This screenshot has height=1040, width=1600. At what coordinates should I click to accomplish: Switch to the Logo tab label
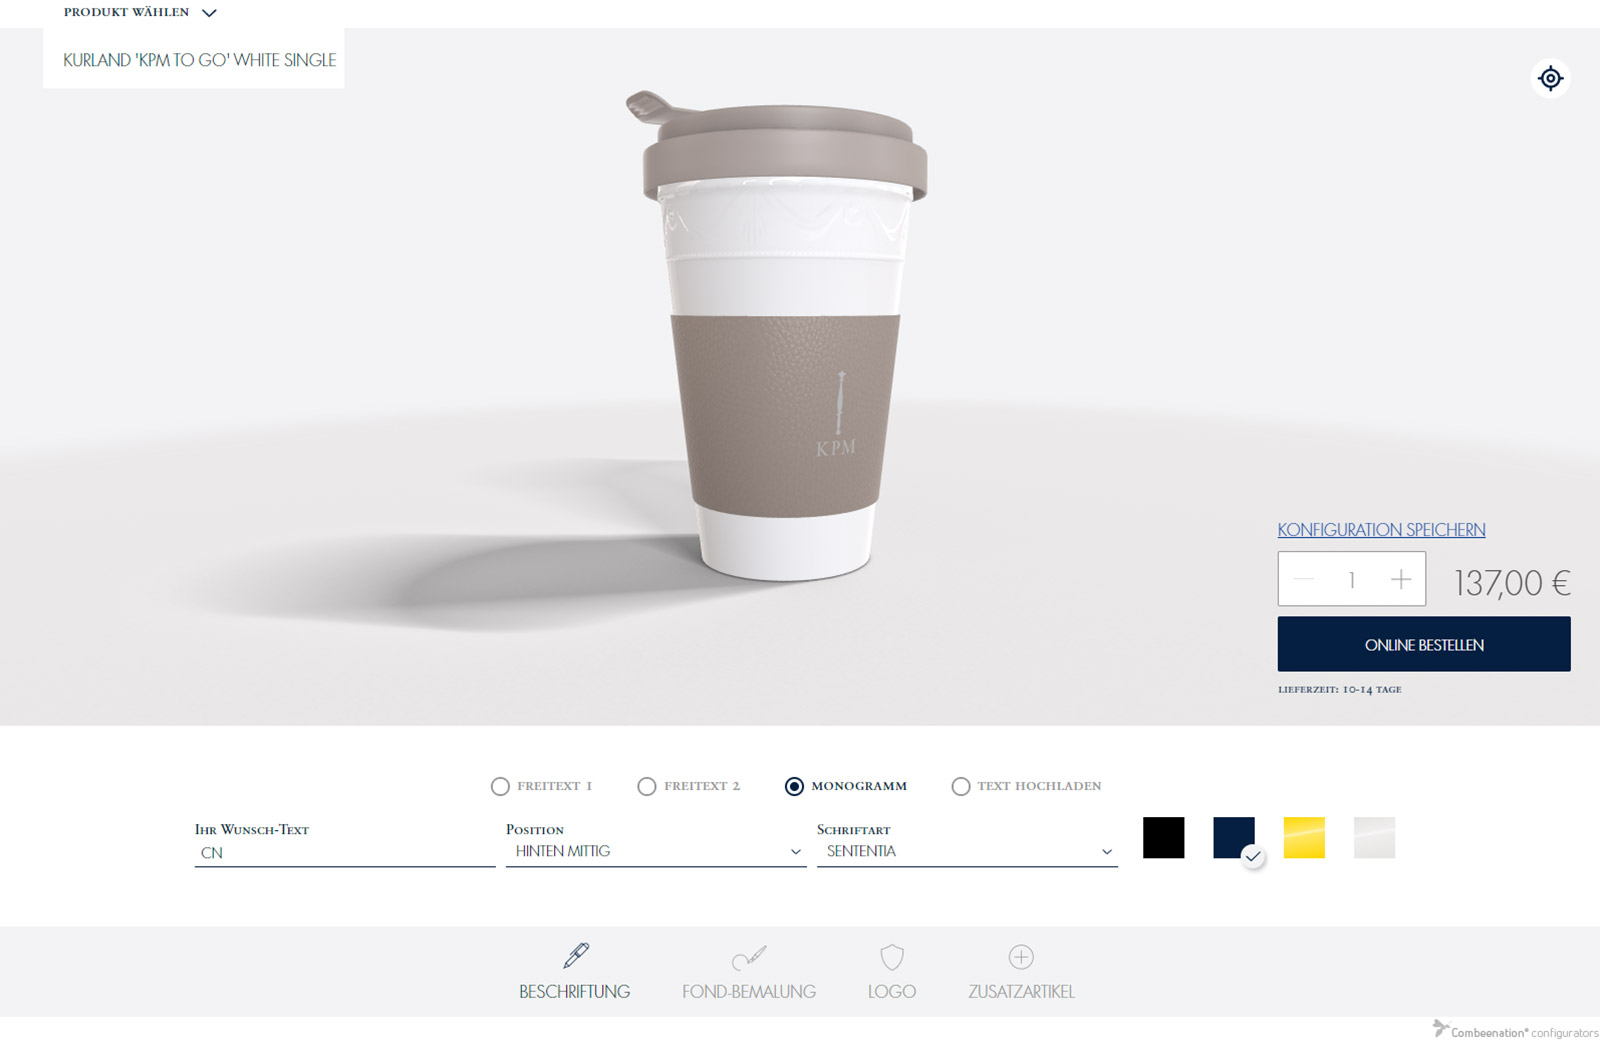point(891,992)
